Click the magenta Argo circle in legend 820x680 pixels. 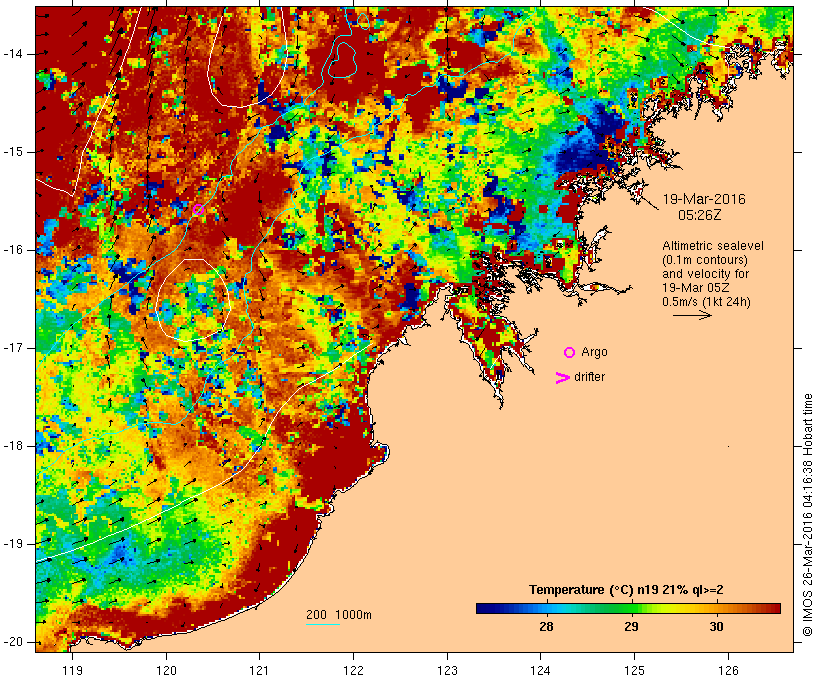tap(570, 353)
